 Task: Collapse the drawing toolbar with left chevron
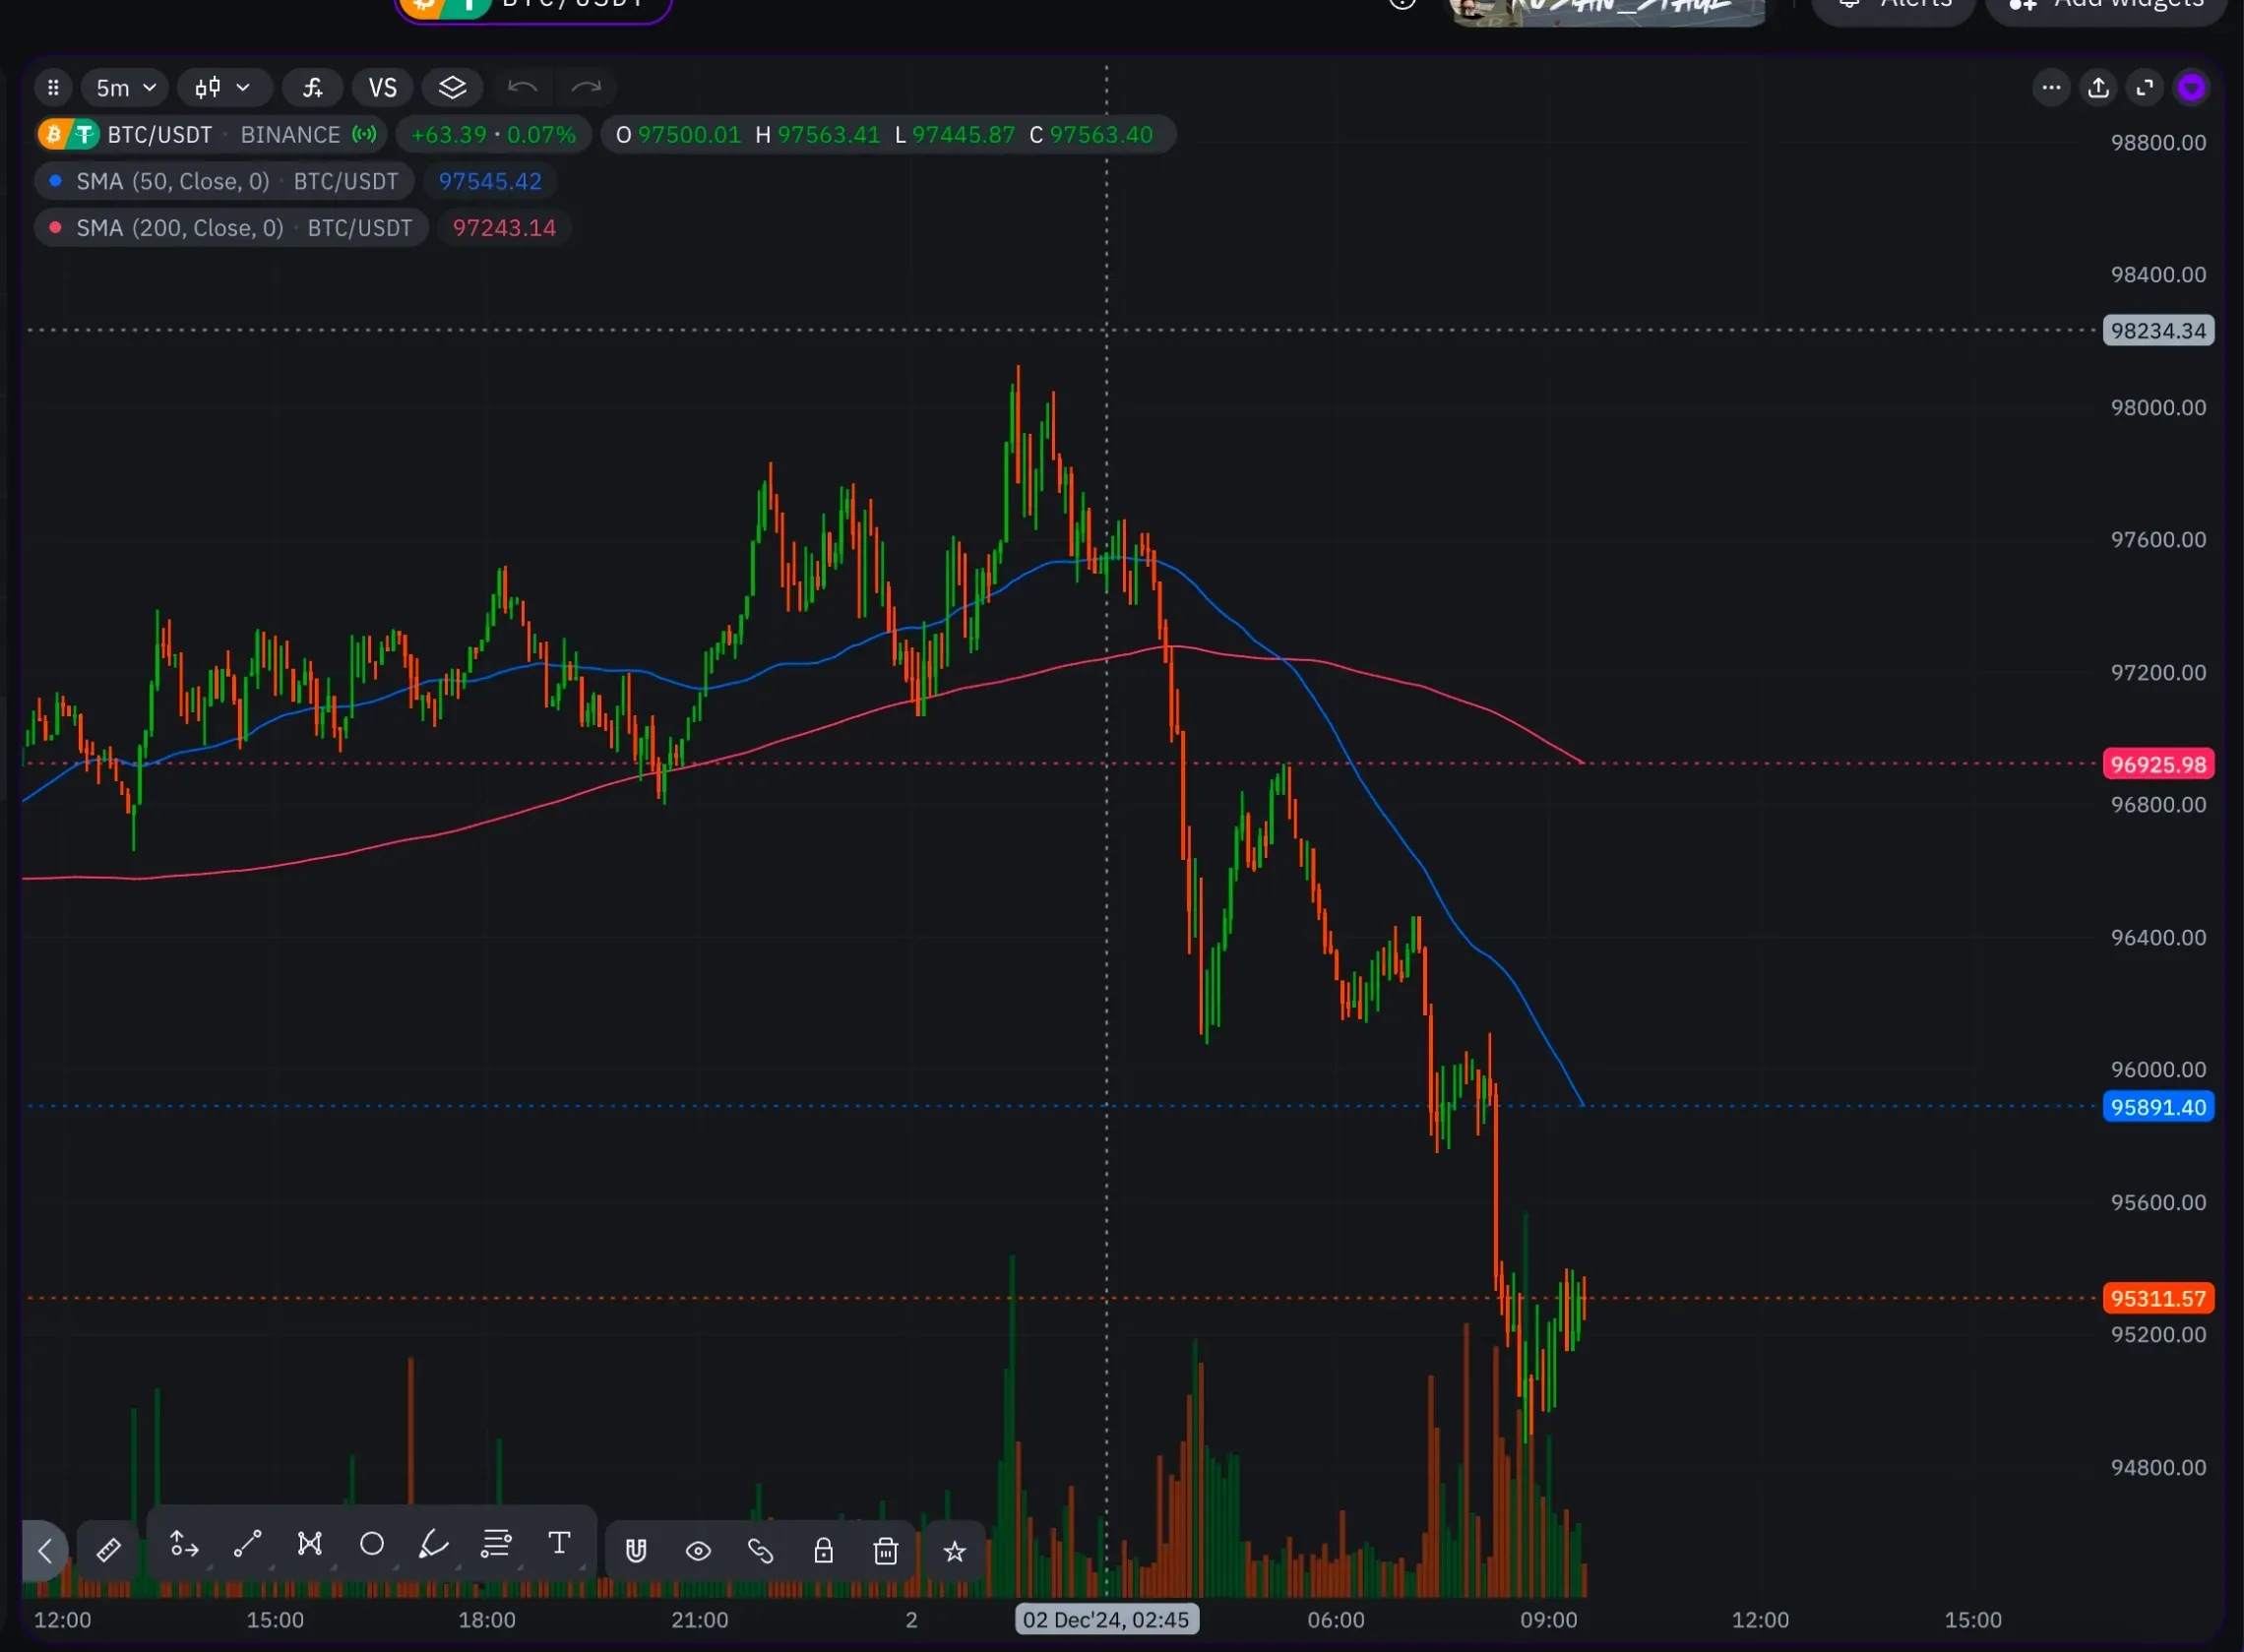click(45, 1551)
